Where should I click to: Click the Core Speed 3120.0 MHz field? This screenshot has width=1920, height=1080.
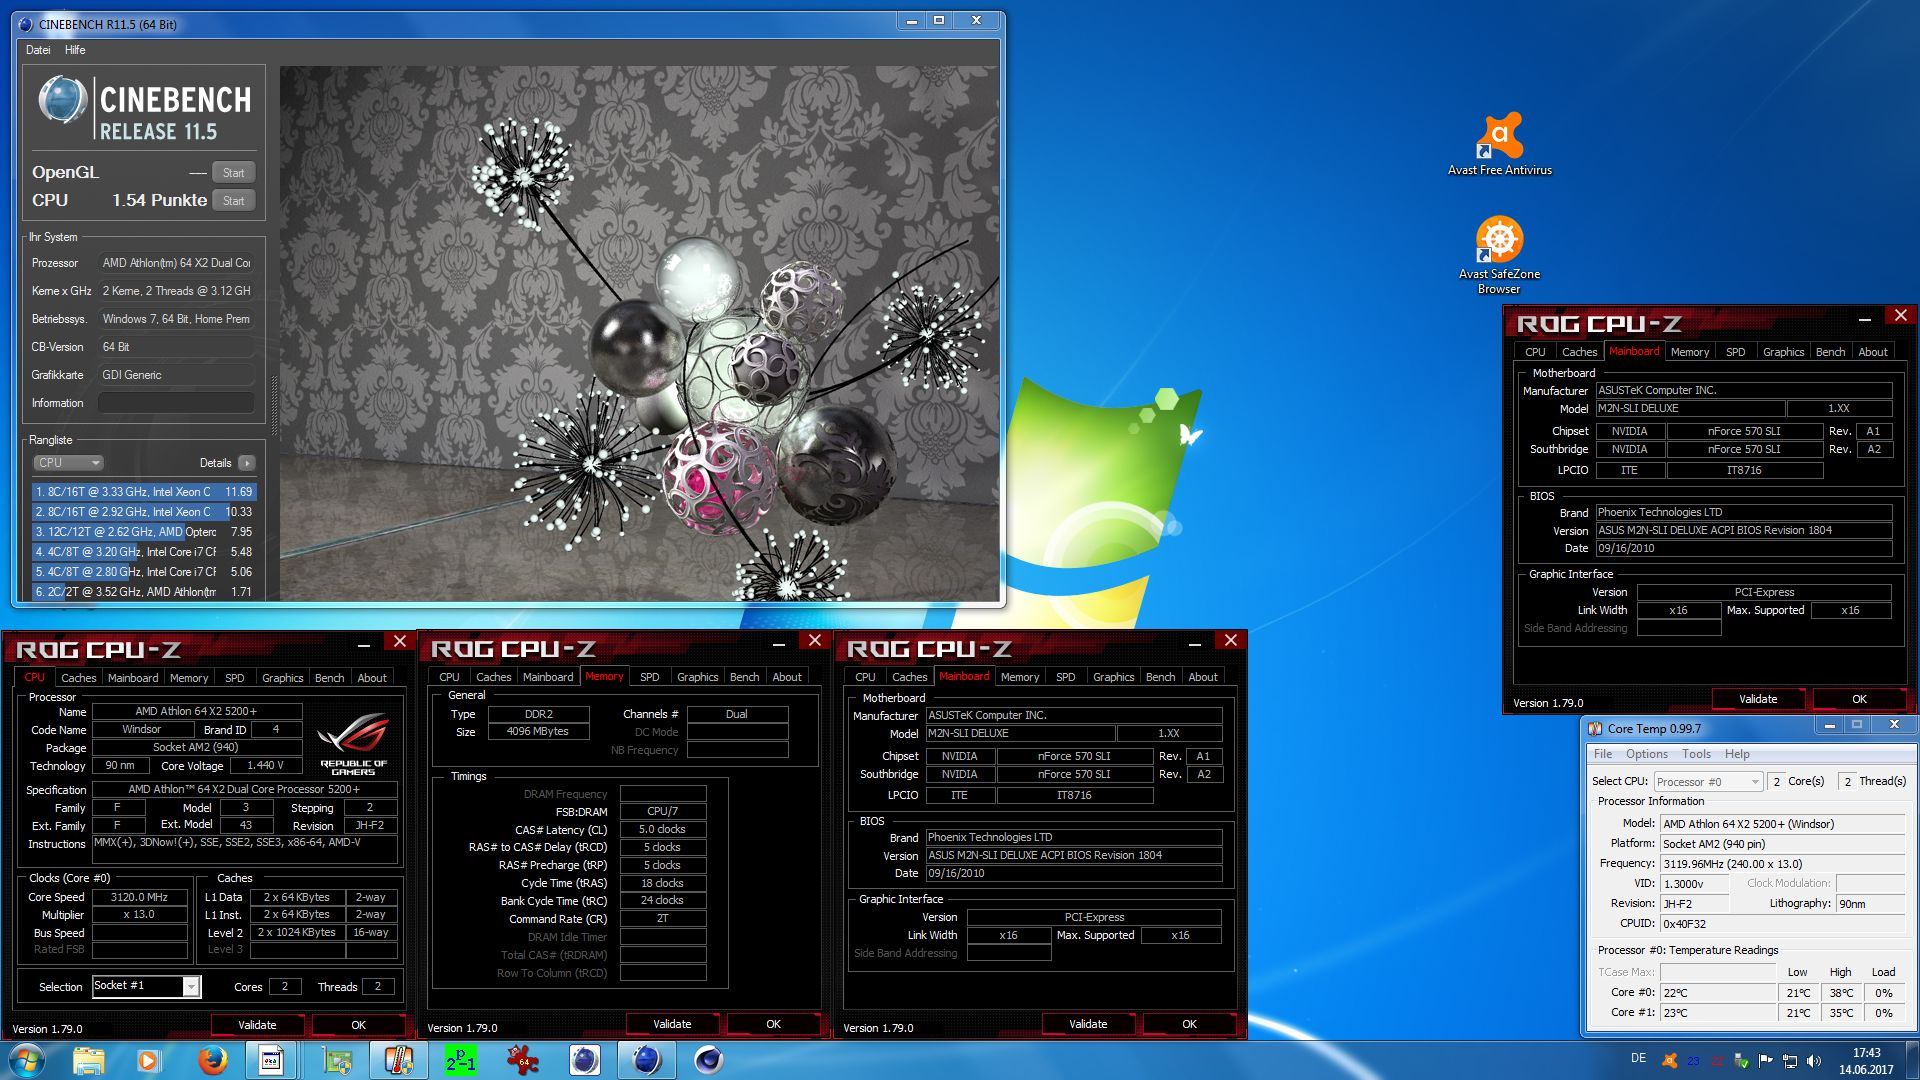point(140,897)
